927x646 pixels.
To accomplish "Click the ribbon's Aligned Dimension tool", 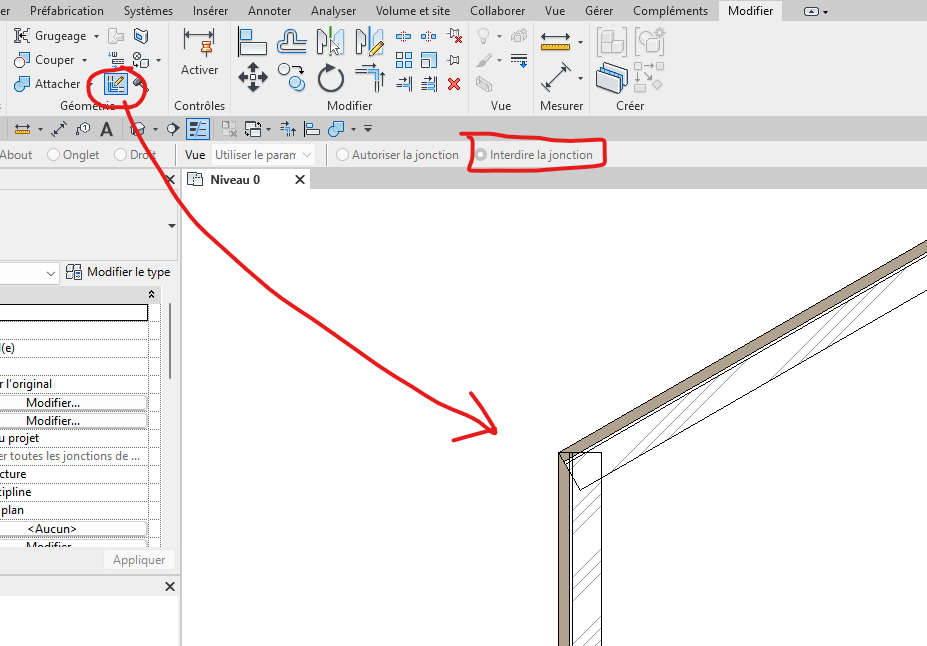I will coord(556,77).
